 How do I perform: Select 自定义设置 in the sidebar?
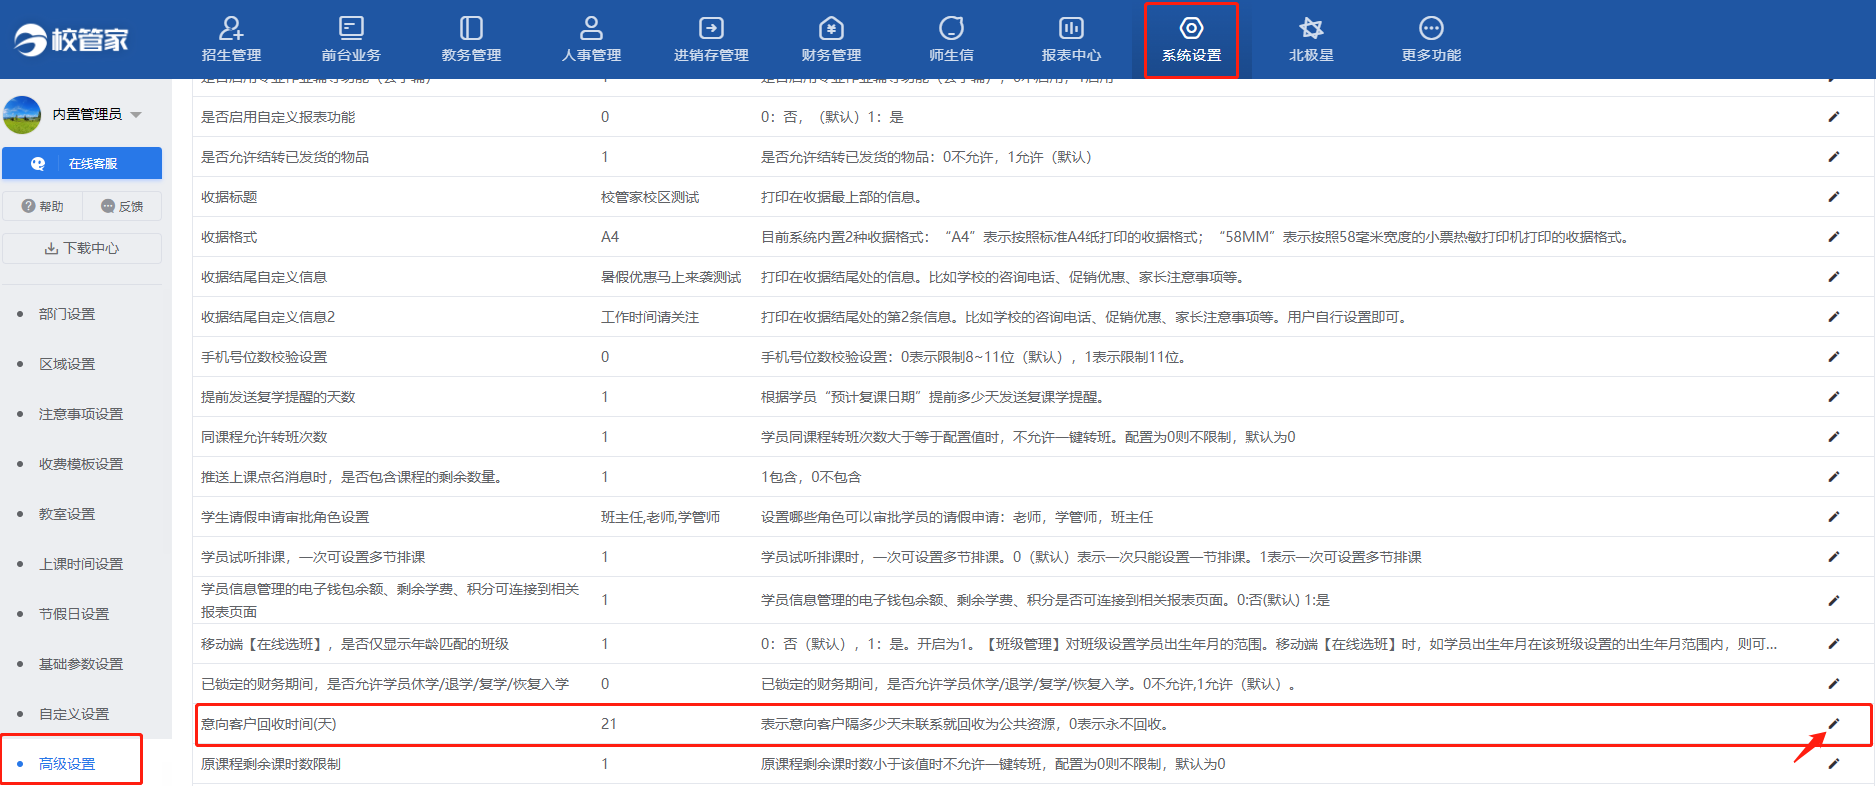74,714
